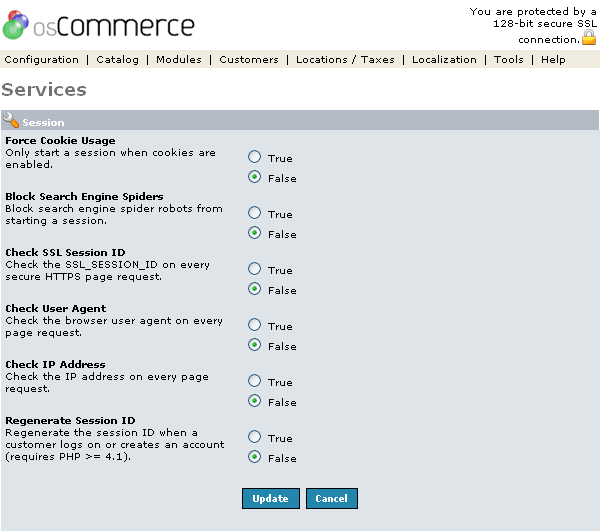Click the Session section title
The width and height of the screenshot is (600, 532).
(43, 122)
